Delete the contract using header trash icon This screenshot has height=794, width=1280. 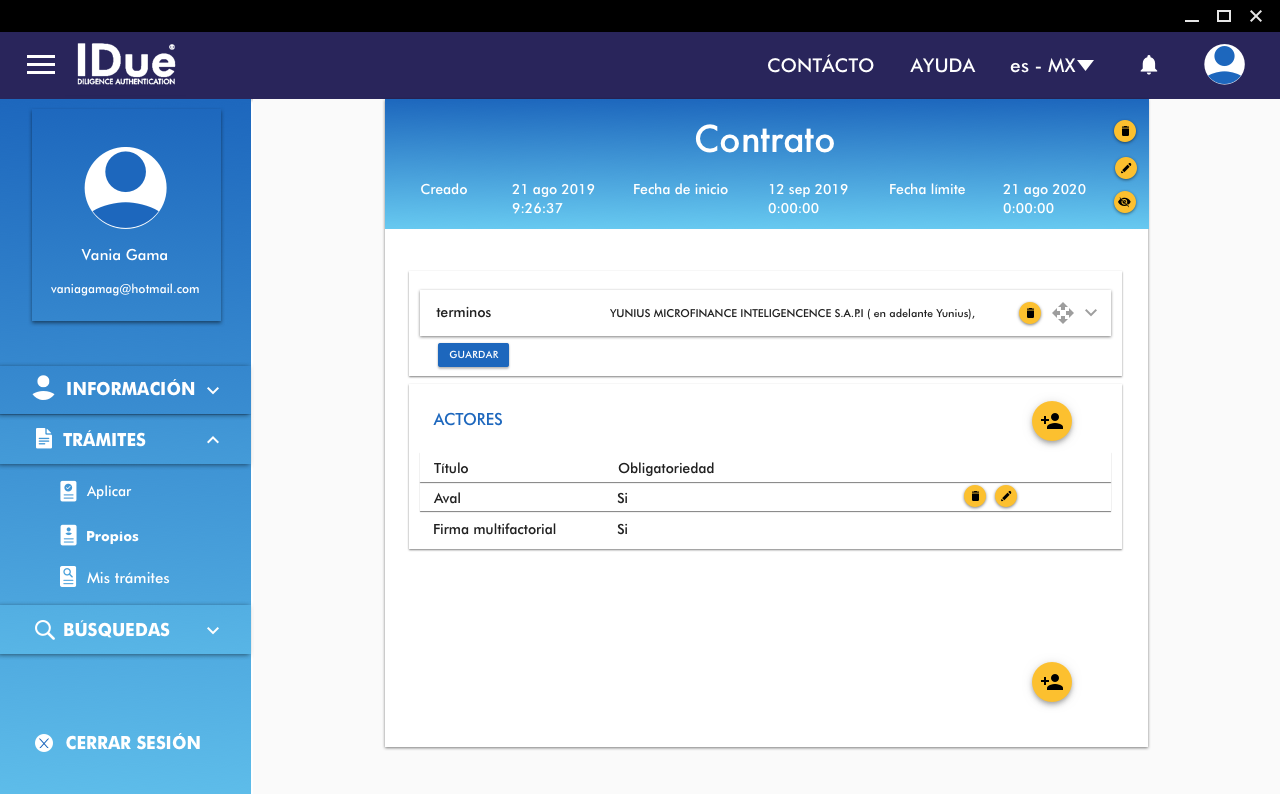point(1125,131)
